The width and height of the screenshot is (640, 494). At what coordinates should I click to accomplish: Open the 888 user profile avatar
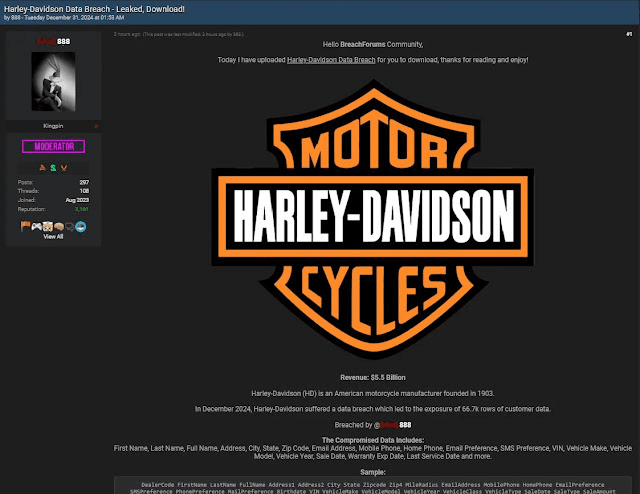coord(53,82)
